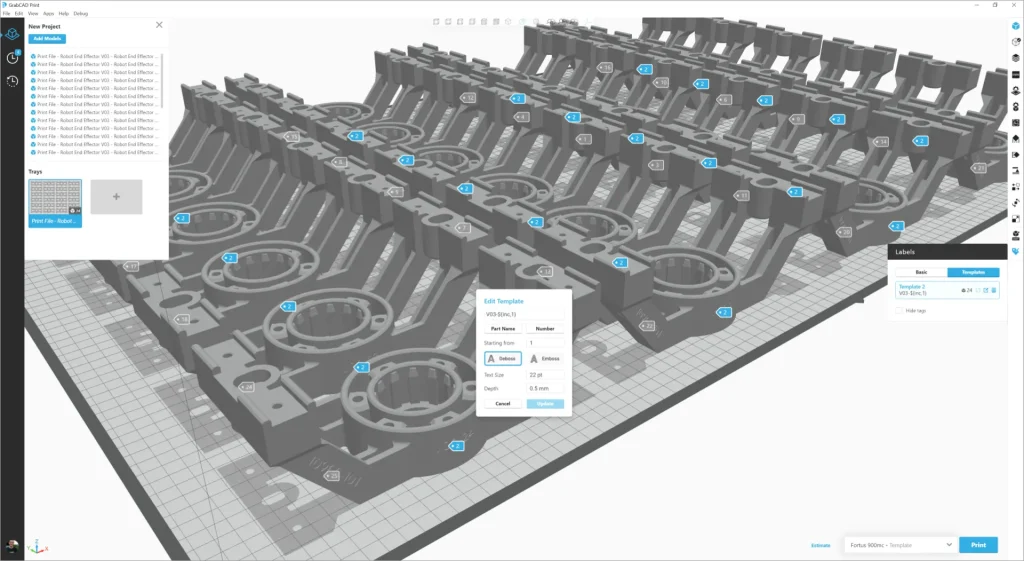Select the gray label tag numbered 12
Image resolution: width=1024 pixels, height=561 pixels.
tap(469, 98)
